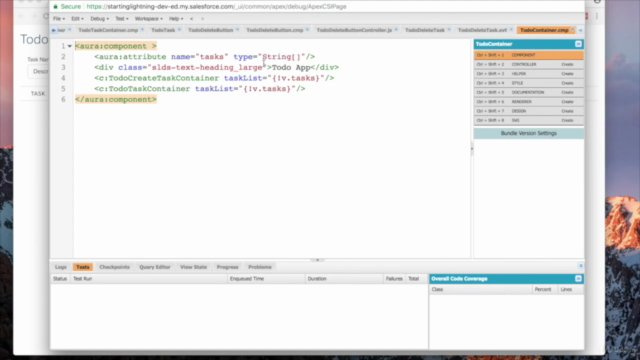Viewport: 640px width, 360px height.
Task: Sort tests by Duration column
Action: [344, 279]
